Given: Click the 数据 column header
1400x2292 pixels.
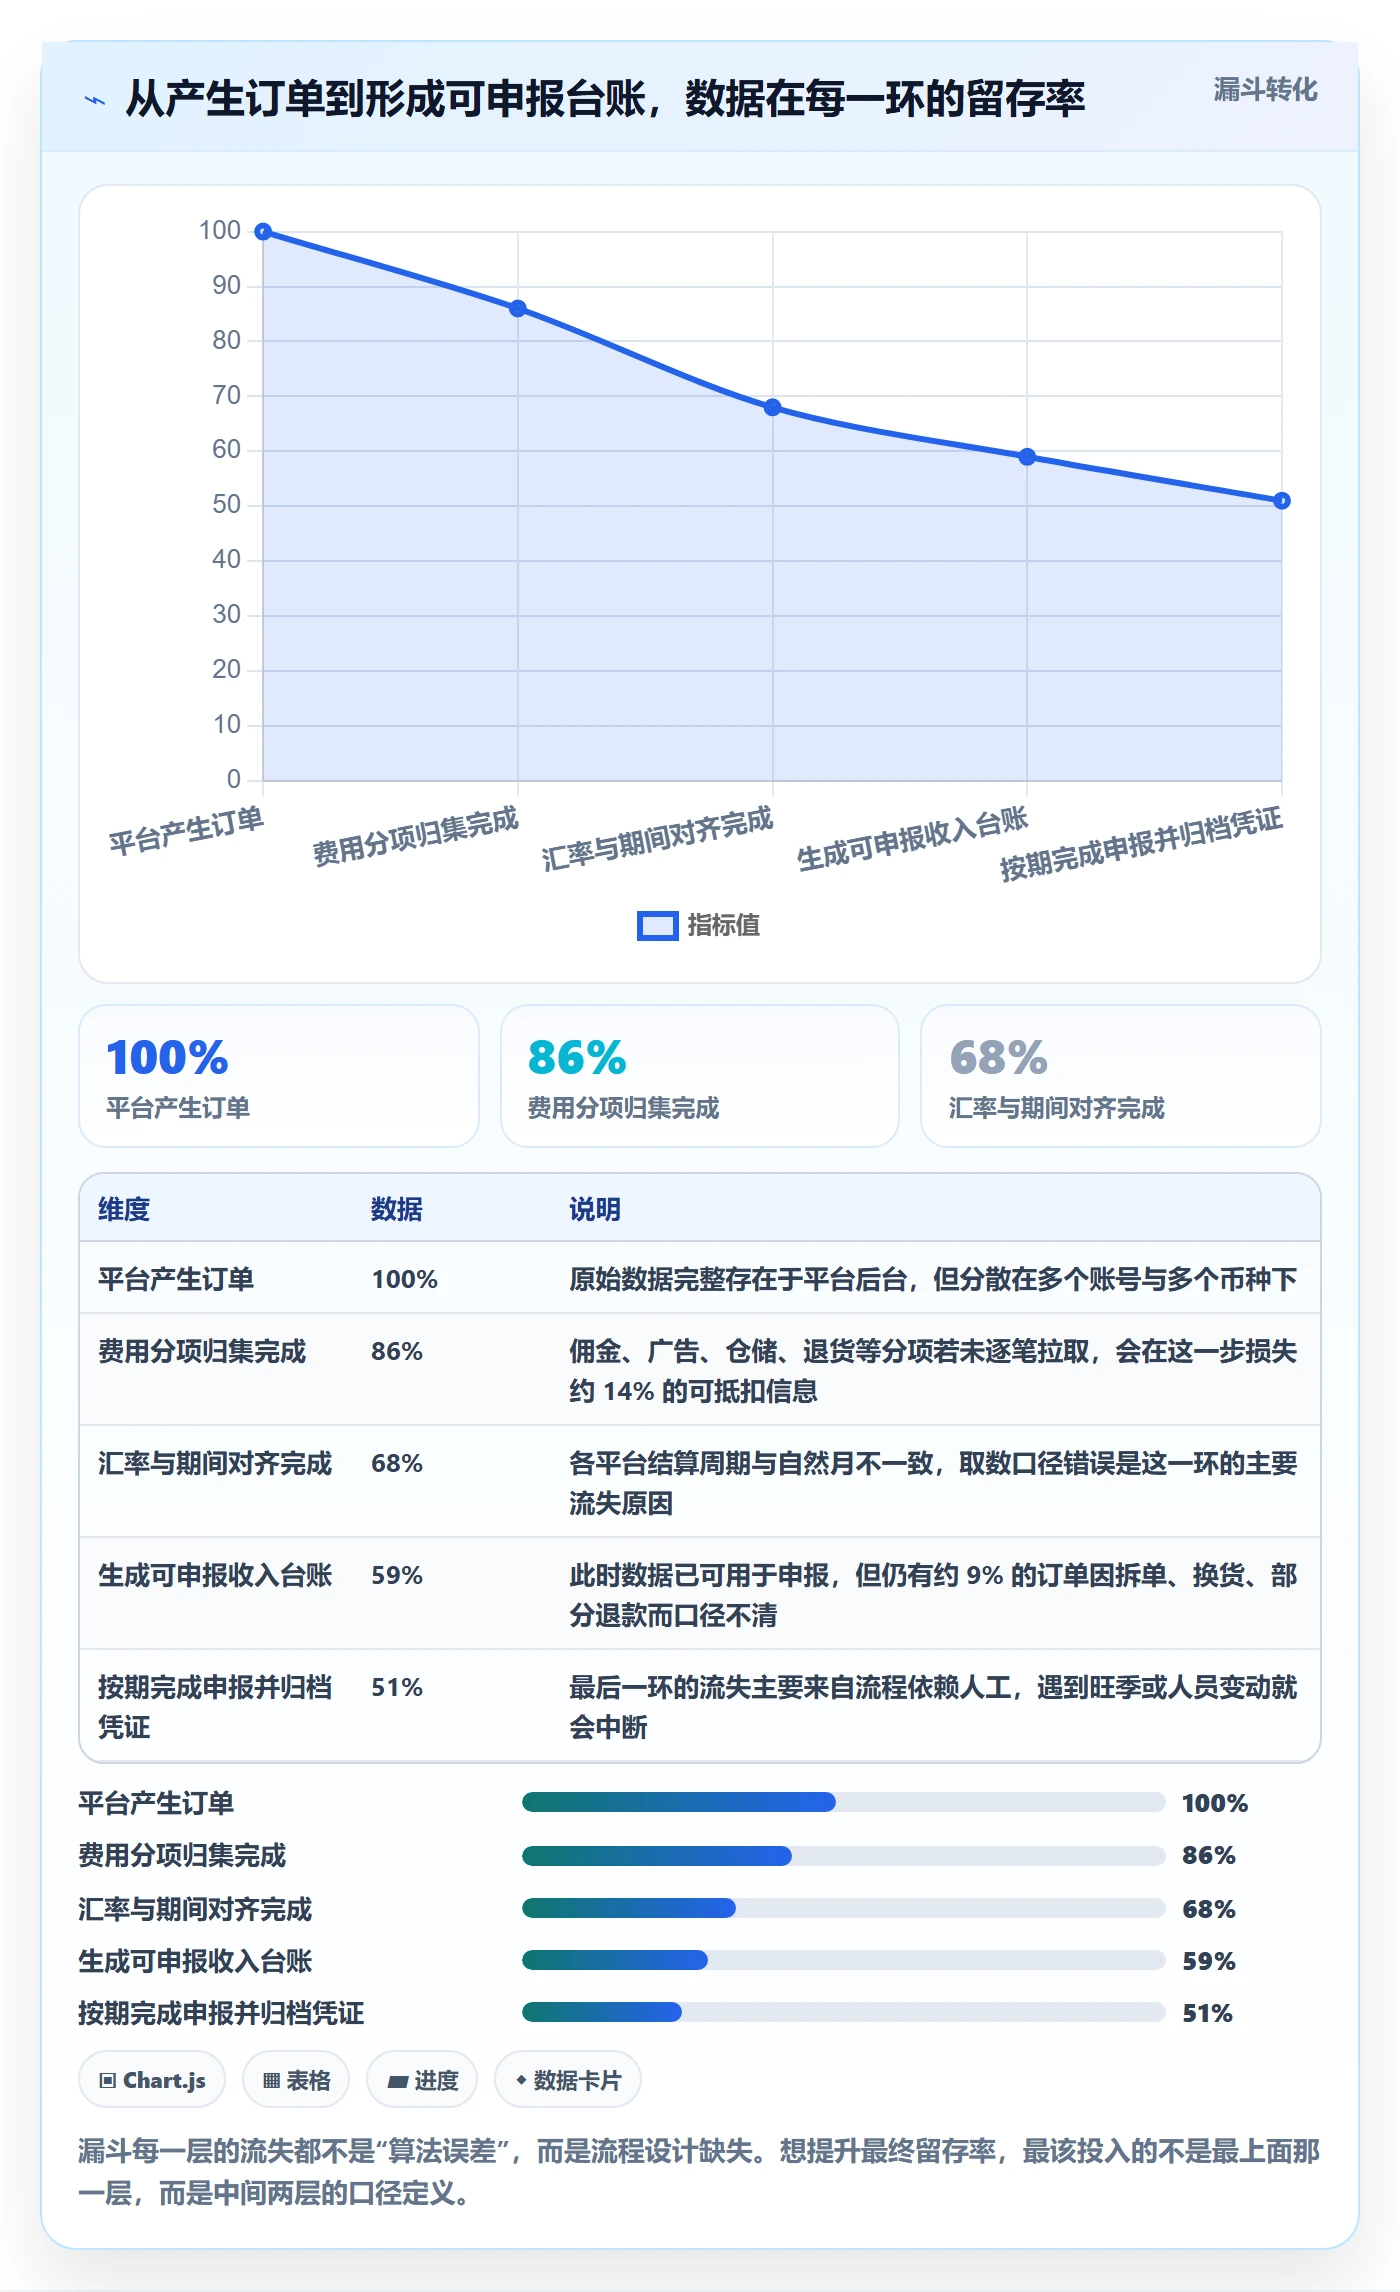Looking at the screenshot, I should point(397,1209).
